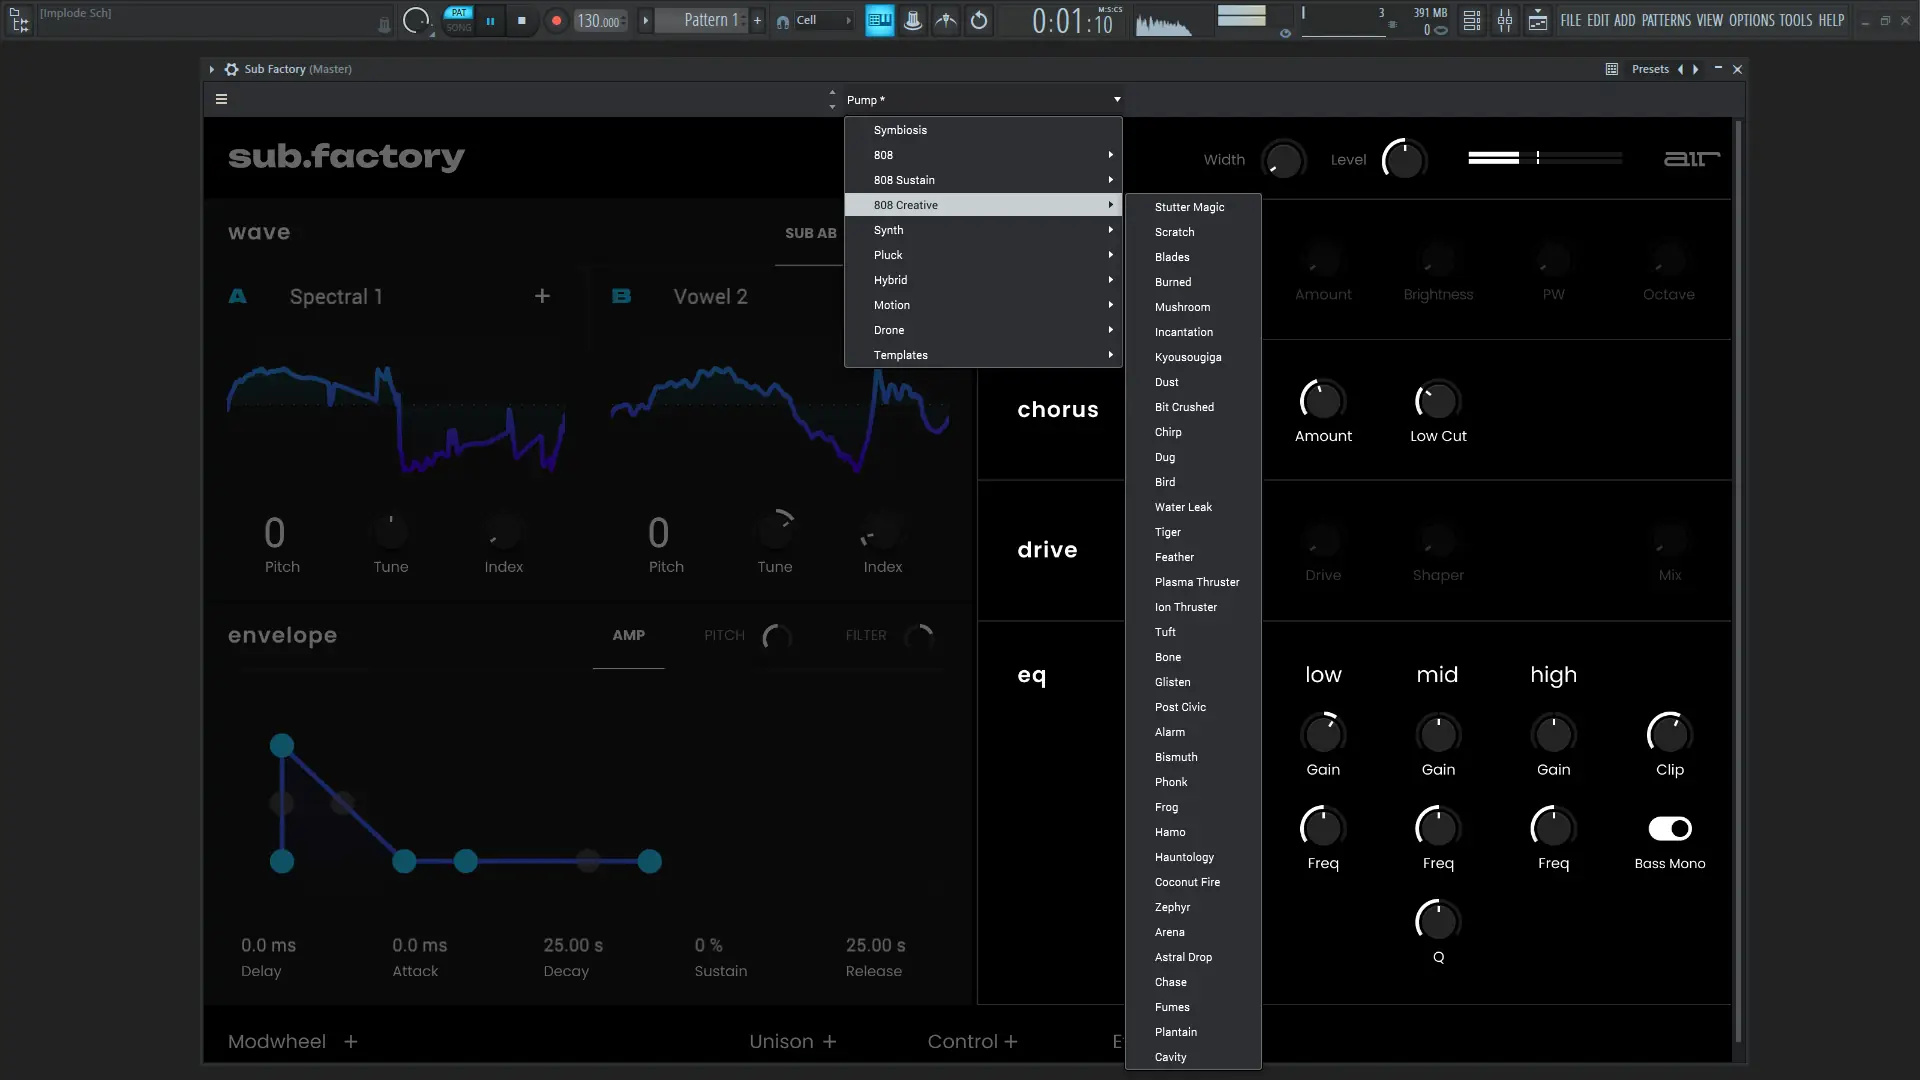This screenshot has width=1920, height=1080.
Task: Open the PATTERNS menu
Action: pyautogui.click(x=1666, y=20)
